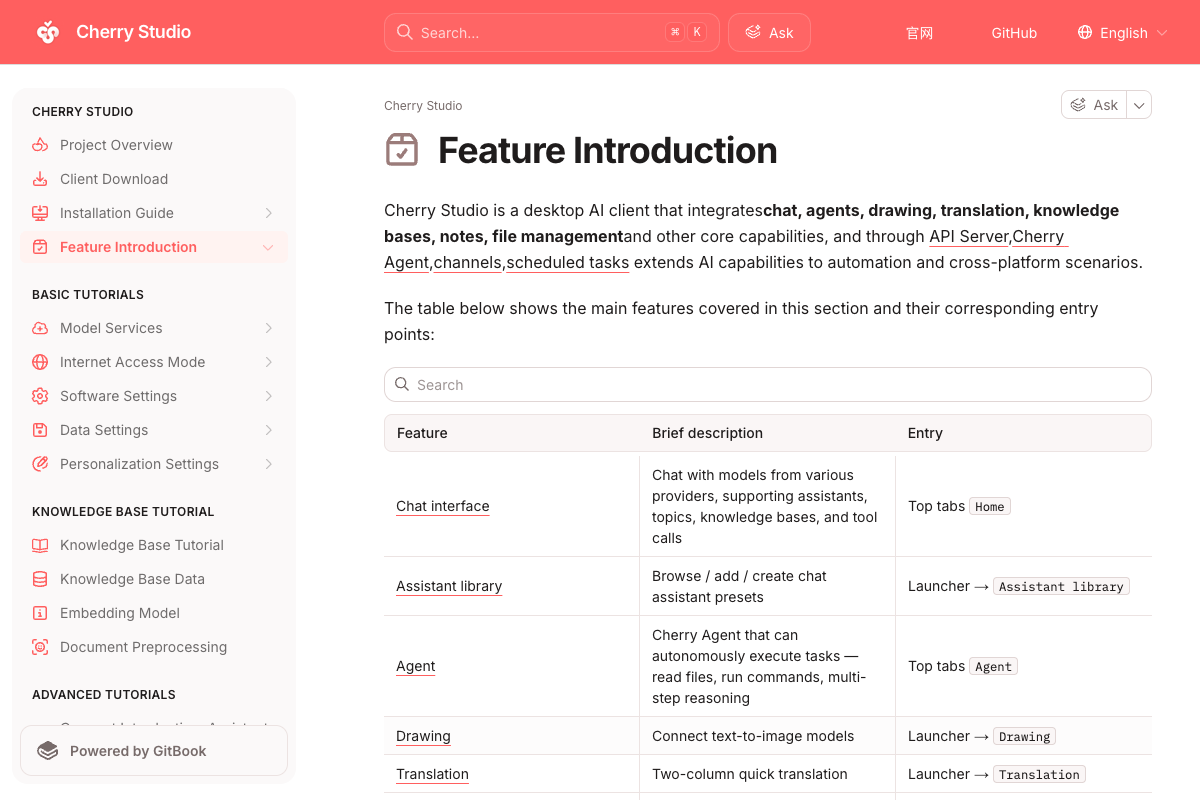Click the Personalization Settings icon

coord(40,464)
